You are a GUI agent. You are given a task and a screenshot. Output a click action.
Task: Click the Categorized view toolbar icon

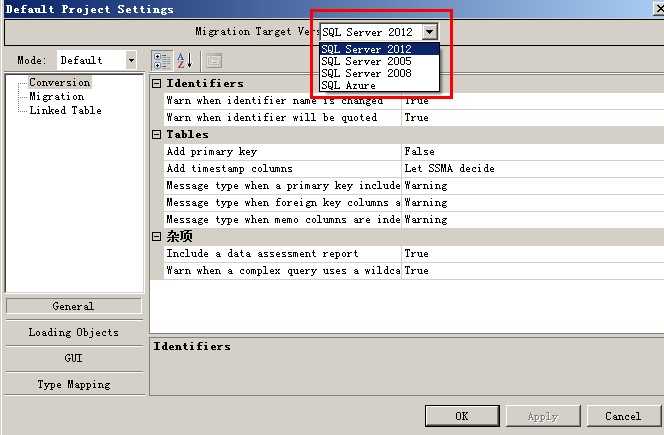tap(162, 60)
